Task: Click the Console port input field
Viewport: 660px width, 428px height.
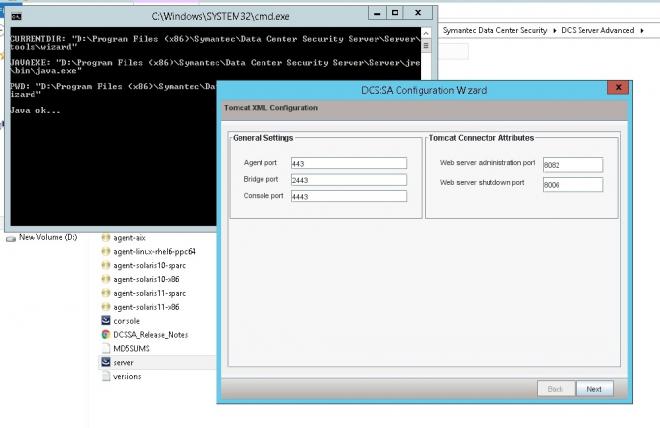Action: click(349, 196)
